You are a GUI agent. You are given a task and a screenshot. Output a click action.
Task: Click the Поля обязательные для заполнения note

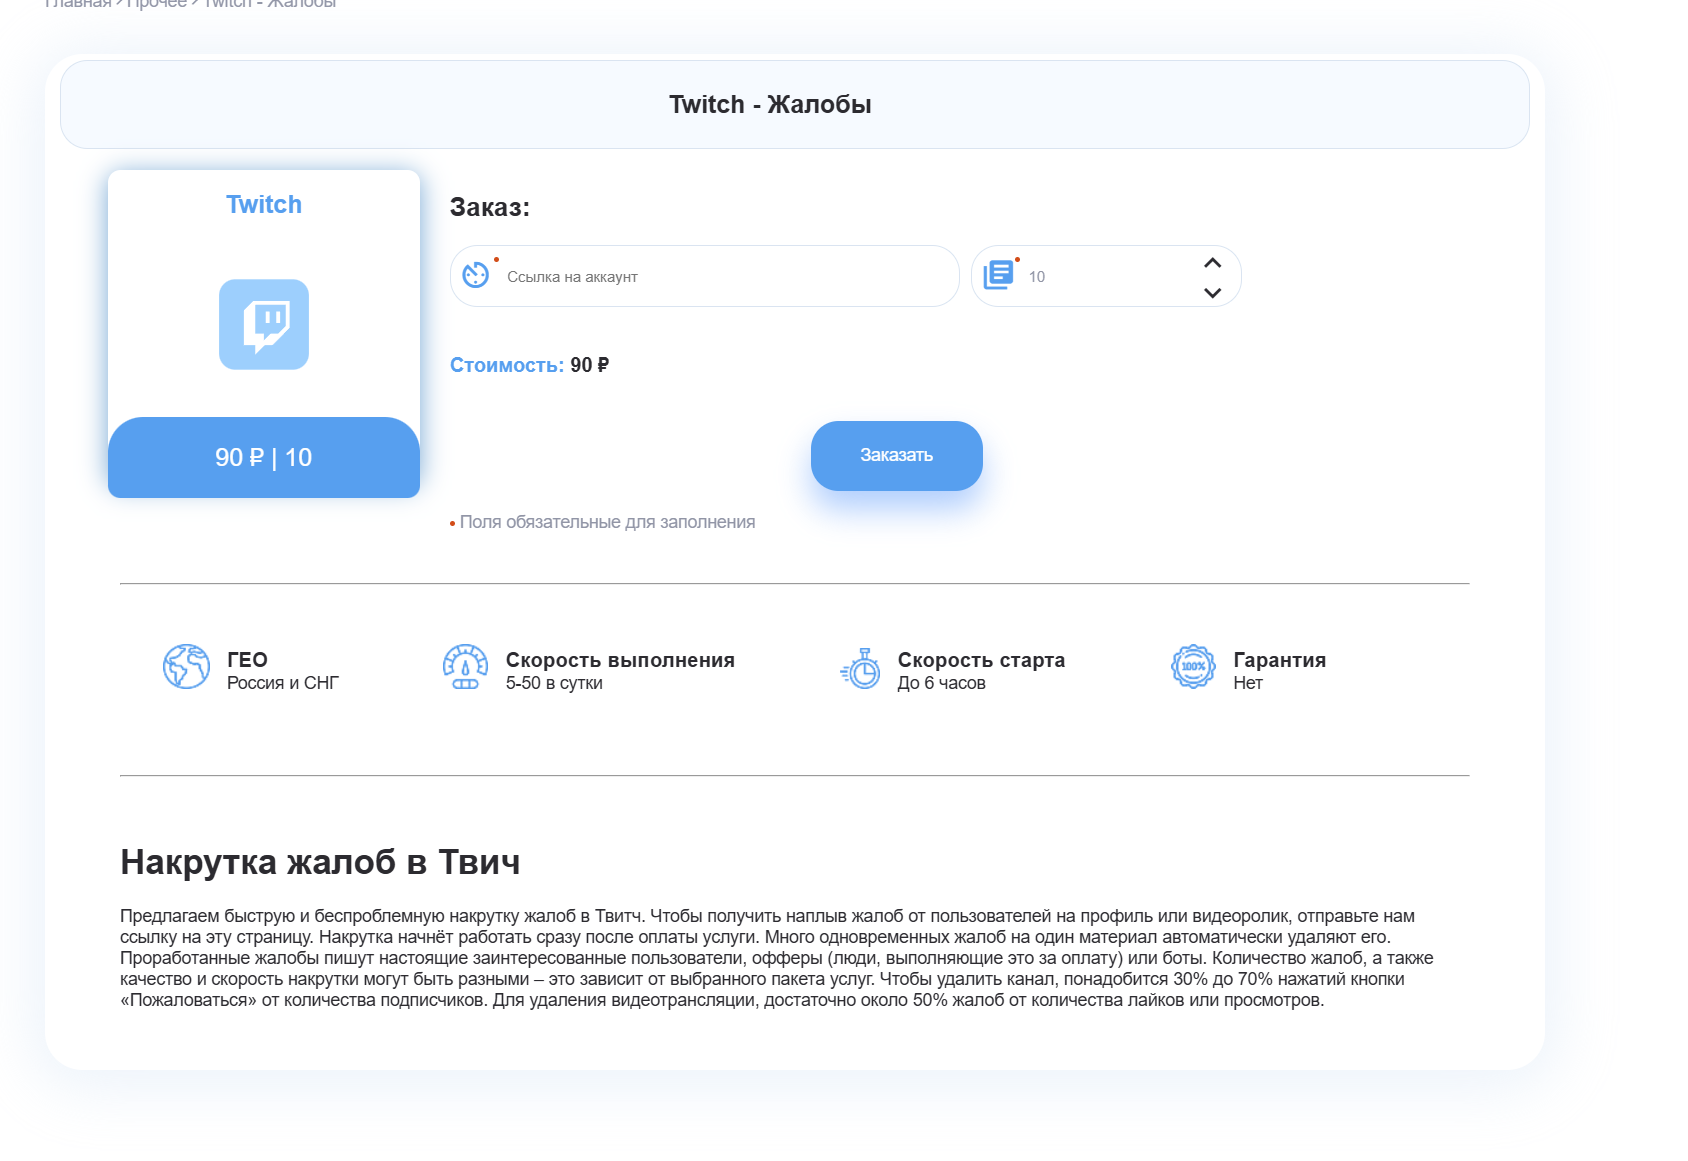coord(602,522)
